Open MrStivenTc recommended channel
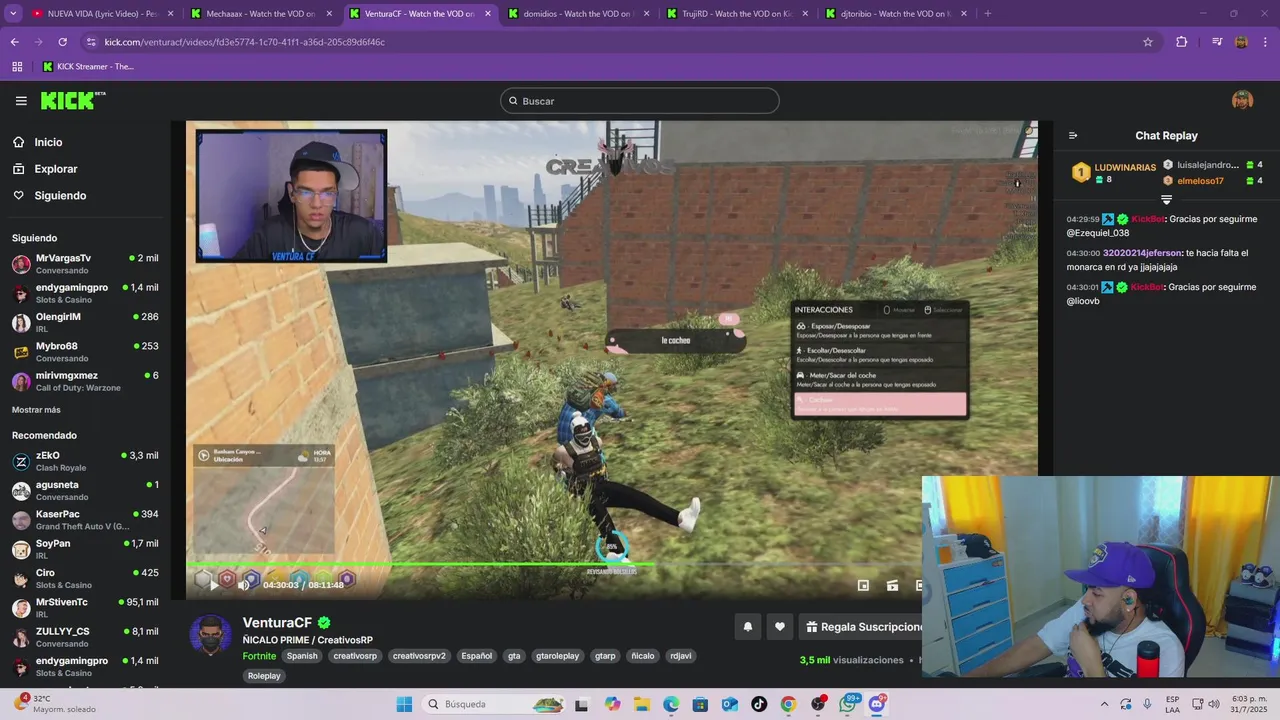The image size is (1280, 720). [x=85, y=608]
